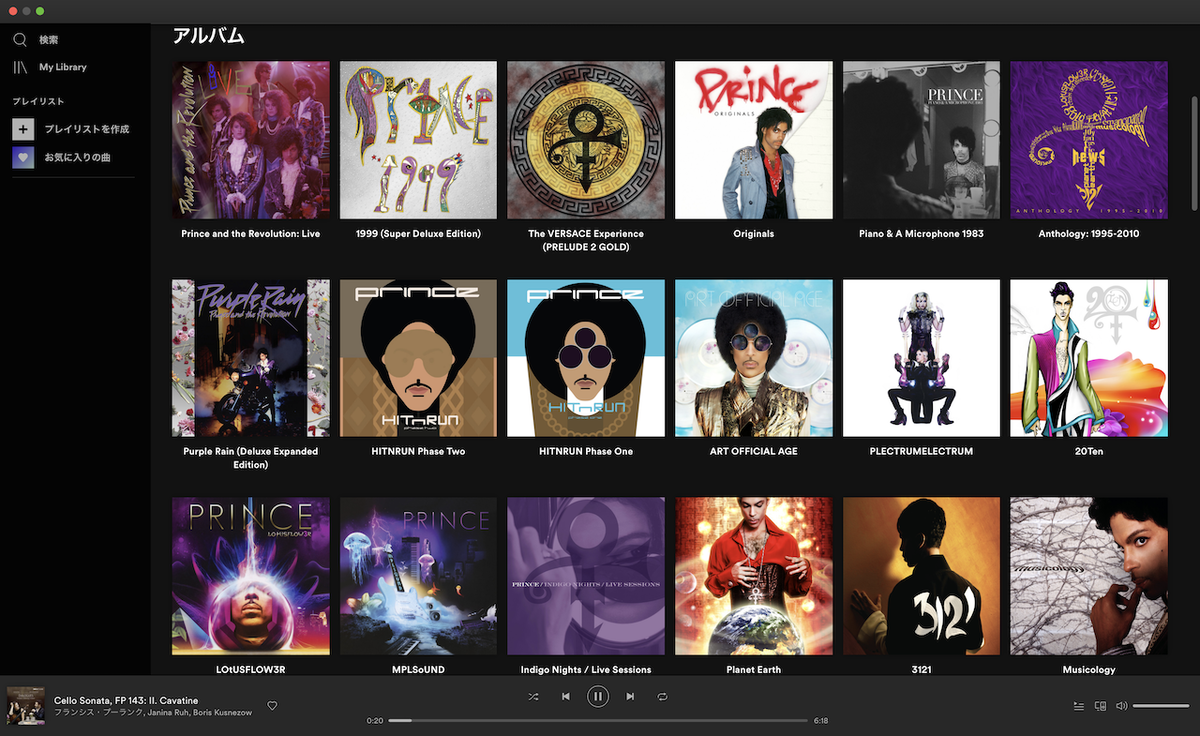Open HITNRUN Phase One album cover
The width and height of the screenshot is (1200, 736).
[586, 358]
